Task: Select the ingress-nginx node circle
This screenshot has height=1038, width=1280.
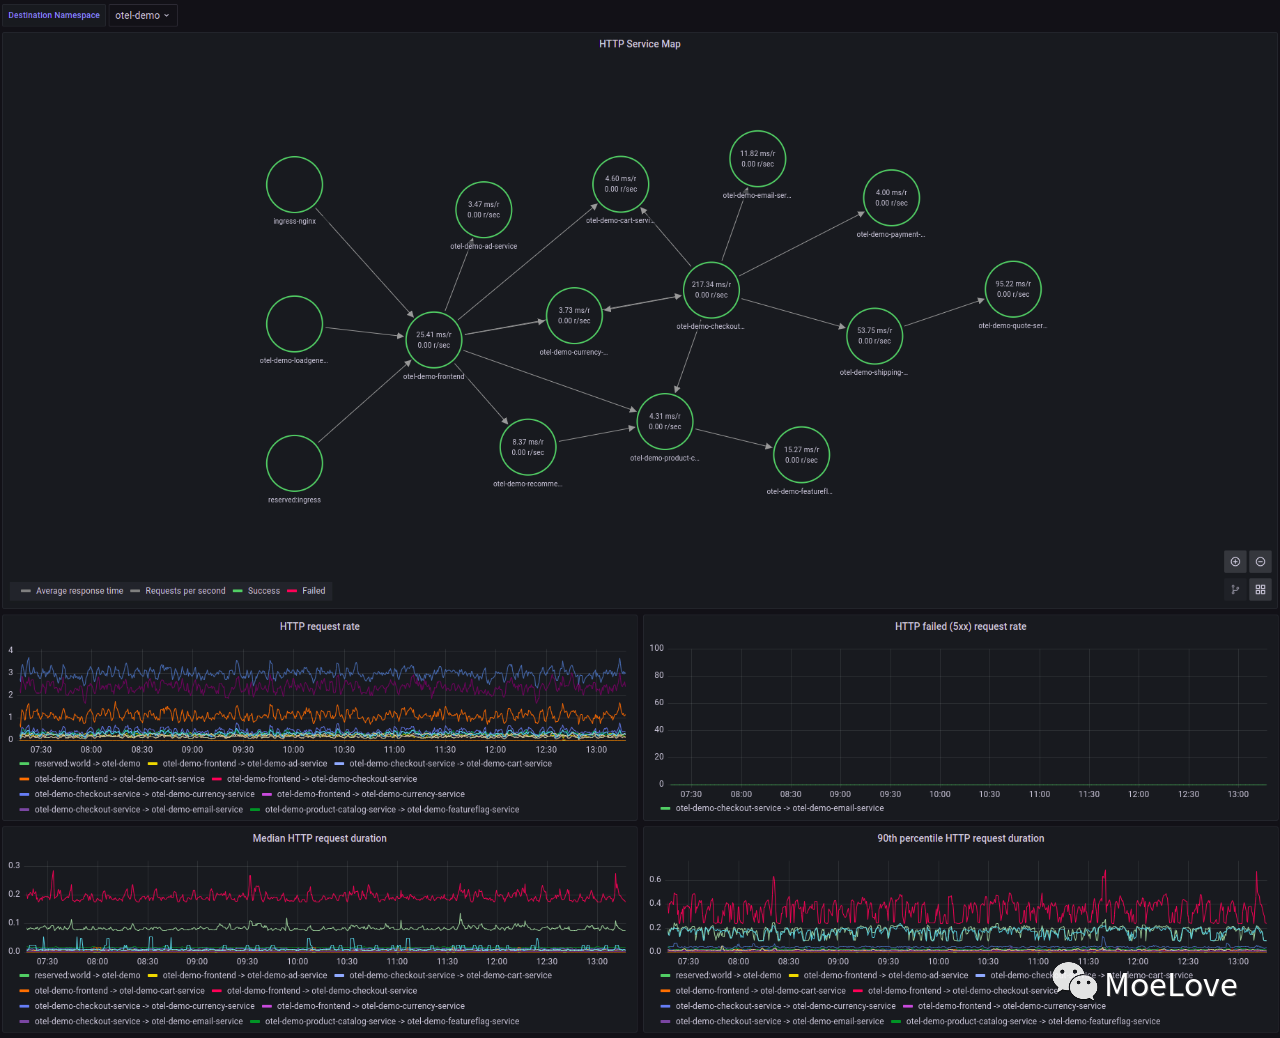Action: point(294,184)
